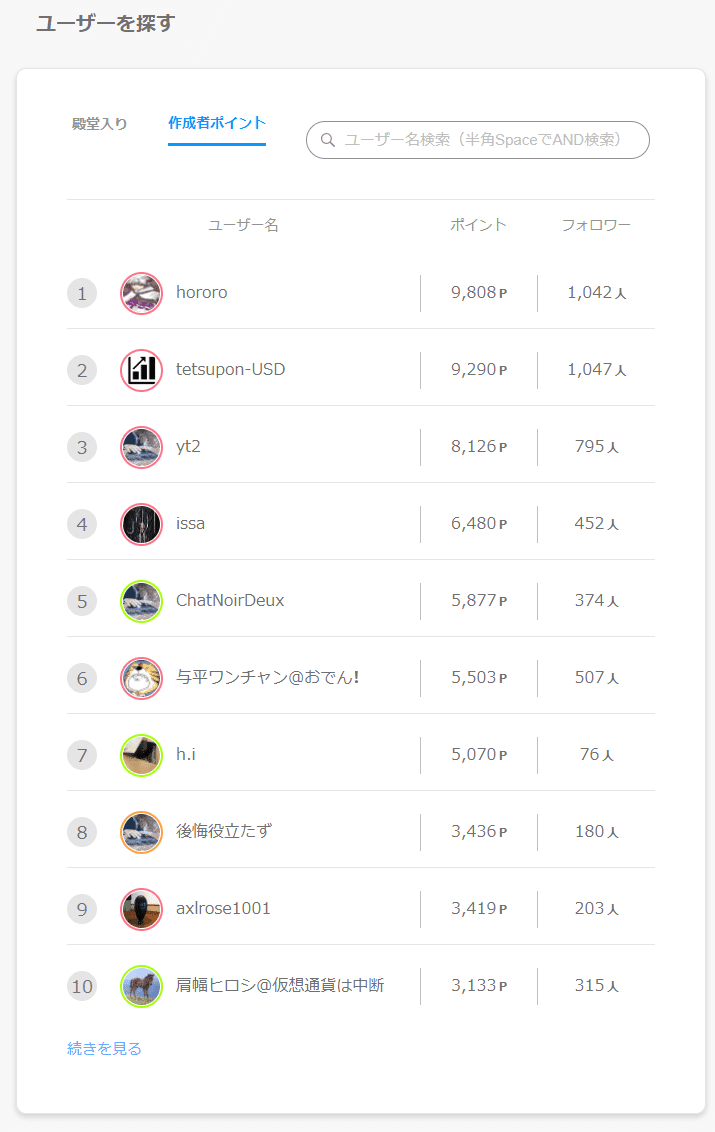This screenshot has height=1132, width=715.
Task: Focus the ユーザー名検索 input field
Action: click(478, 140)
